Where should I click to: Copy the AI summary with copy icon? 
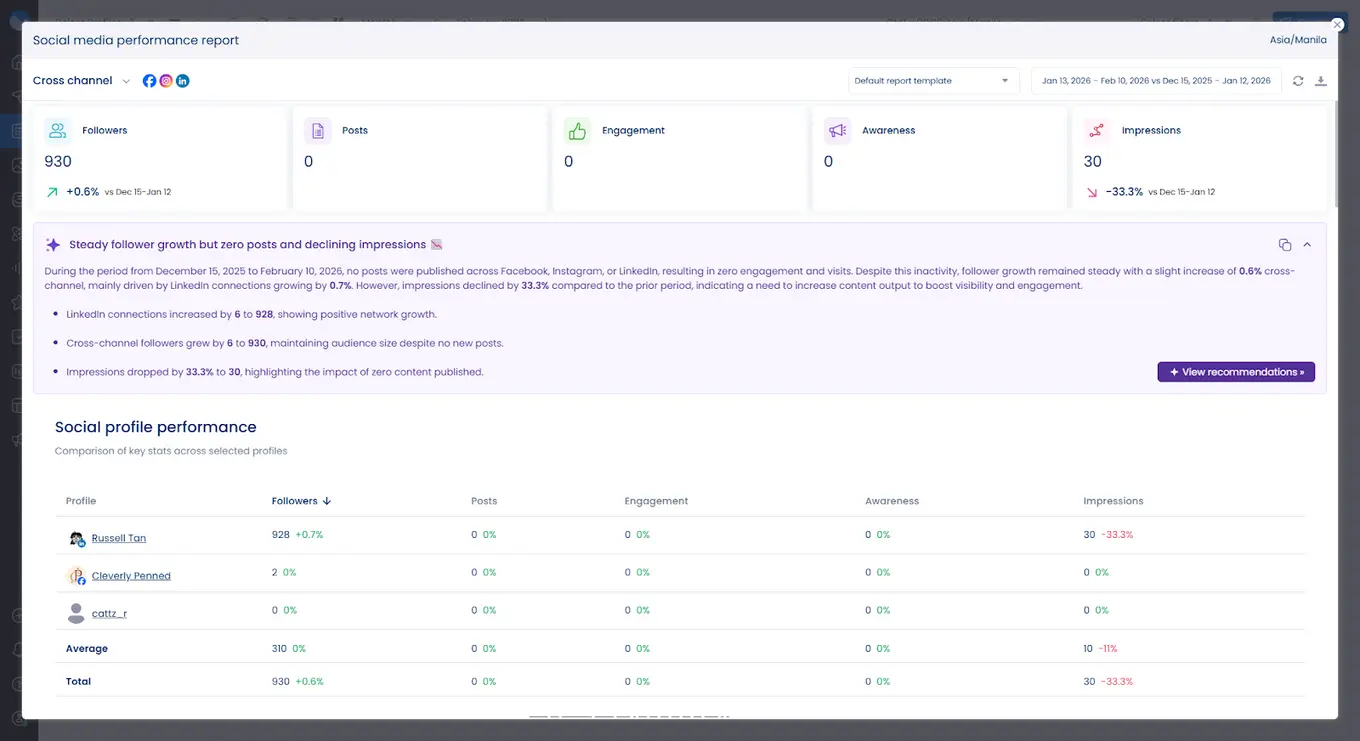(1285, 245)
